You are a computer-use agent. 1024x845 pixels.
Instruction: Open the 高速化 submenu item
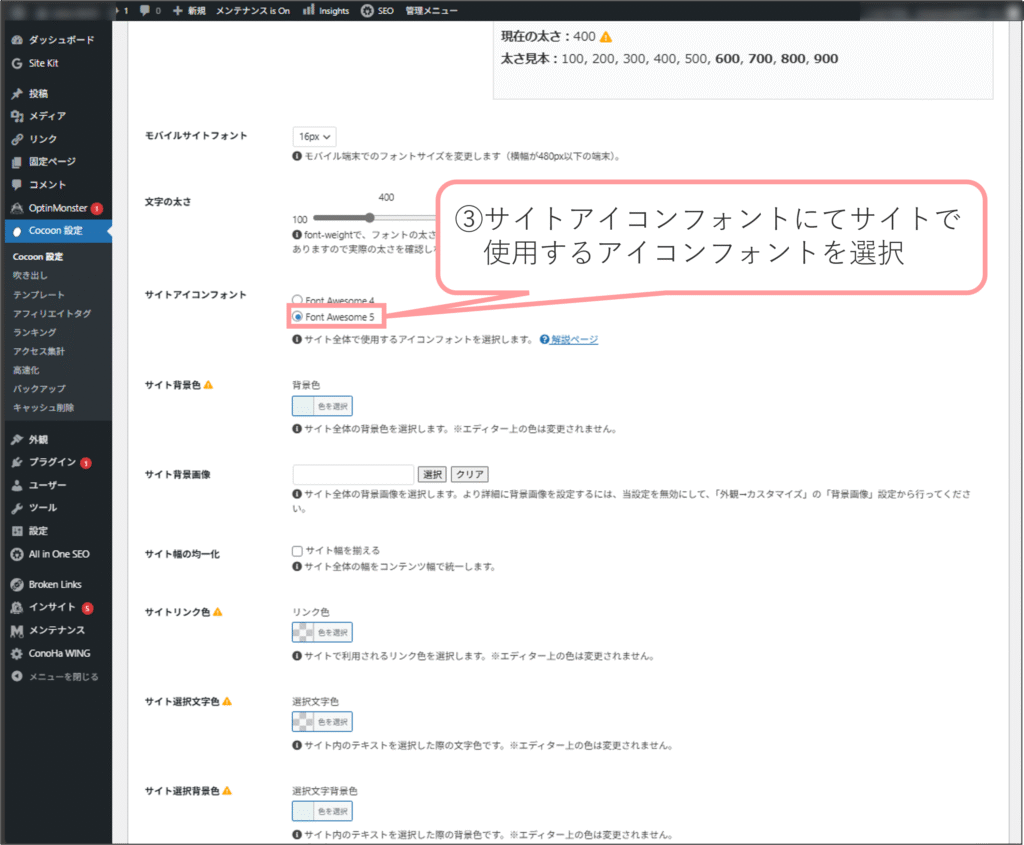click(x=27, y=369)
